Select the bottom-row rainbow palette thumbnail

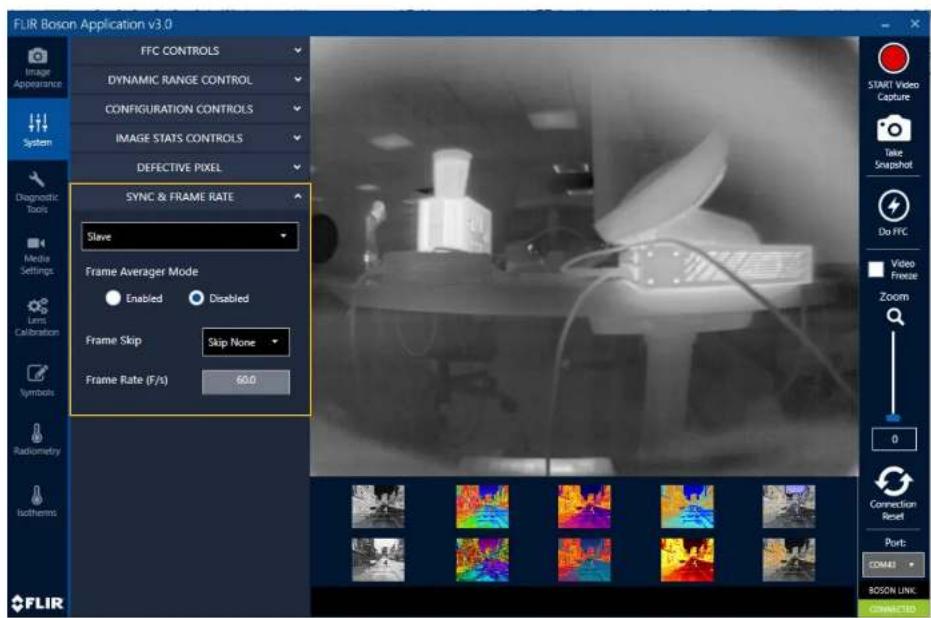(482, 560)
